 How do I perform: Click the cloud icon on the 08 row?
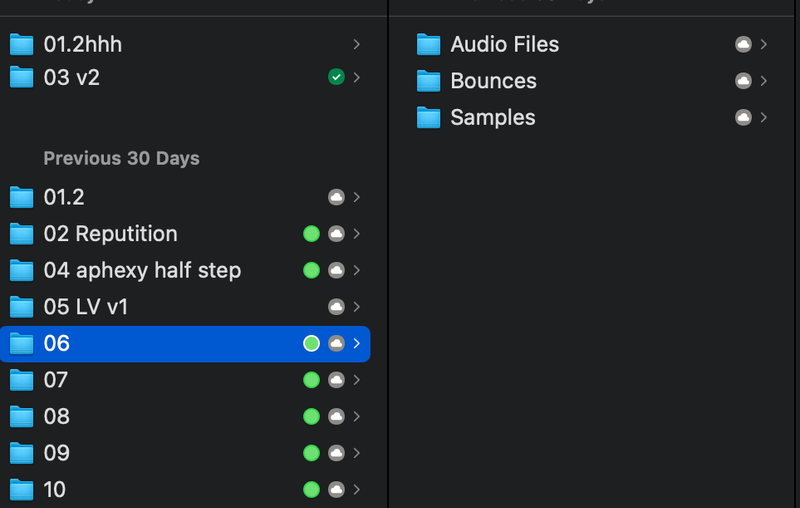[x=336, y=416]
